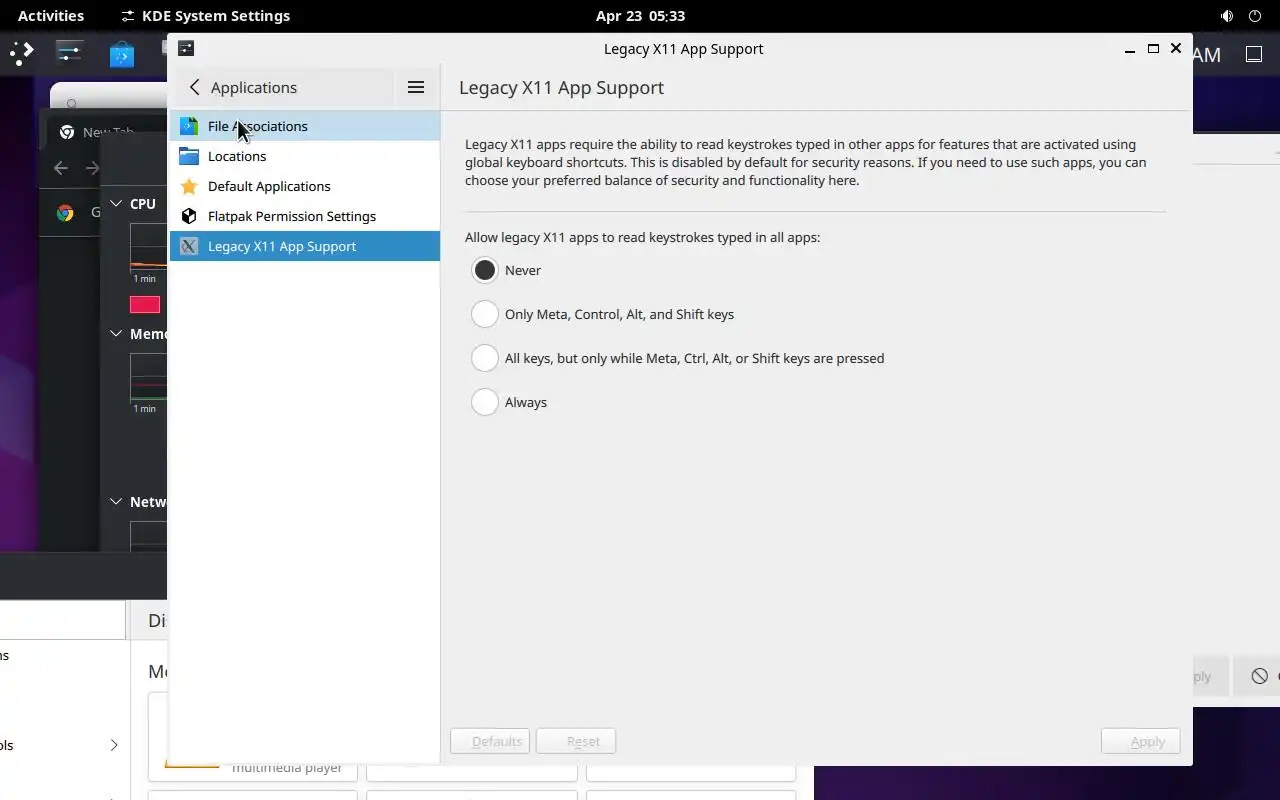Select Legacy X11 App Support in sidebar
This screenshot has width=1280, height=800.
pyautogui.click(x=305, y=246)
